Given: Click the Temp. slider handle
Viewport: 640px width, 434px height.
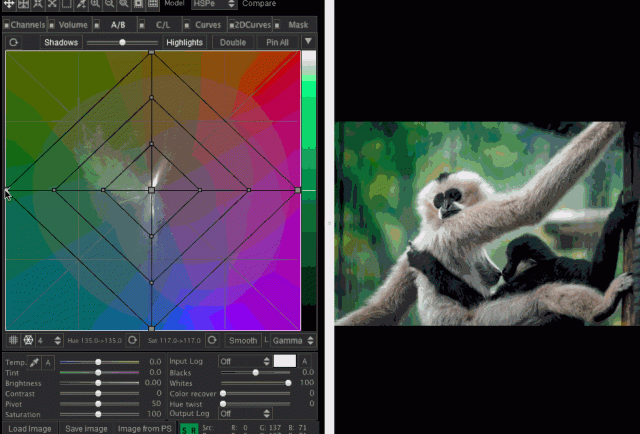Looking at the screenshot, I should coord(98,362).
